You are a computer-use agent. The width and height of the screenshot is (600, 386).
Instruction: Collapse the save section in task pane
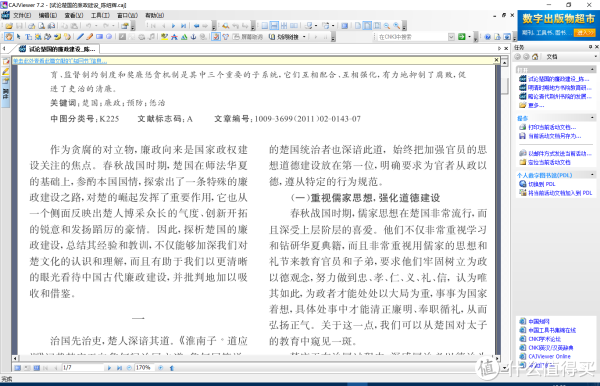click(x=592, y=117)
